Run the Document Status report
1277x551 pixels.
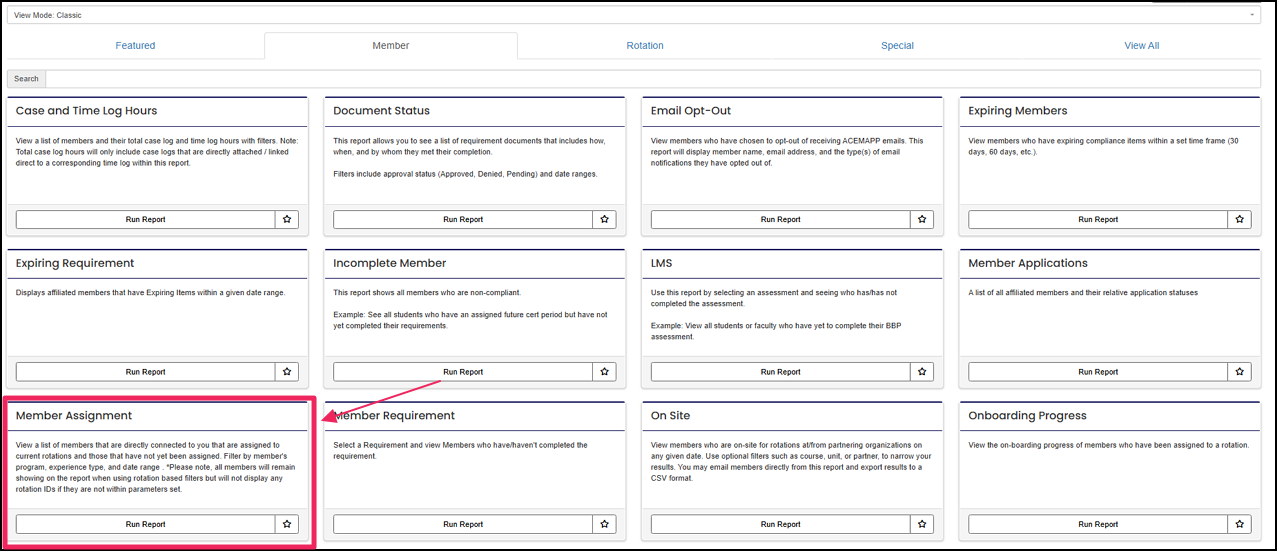click(x=463, y=219)
